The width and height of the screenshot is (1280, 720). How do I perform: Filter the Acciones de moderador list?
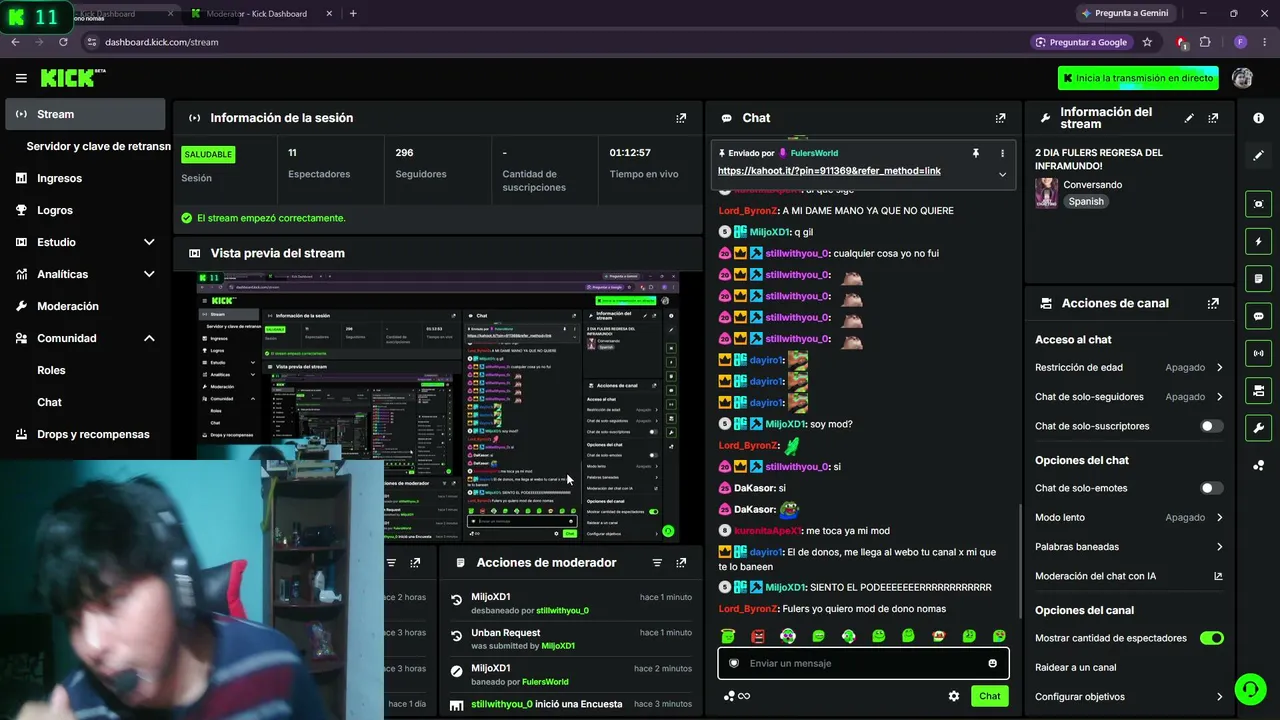(657, 563)
